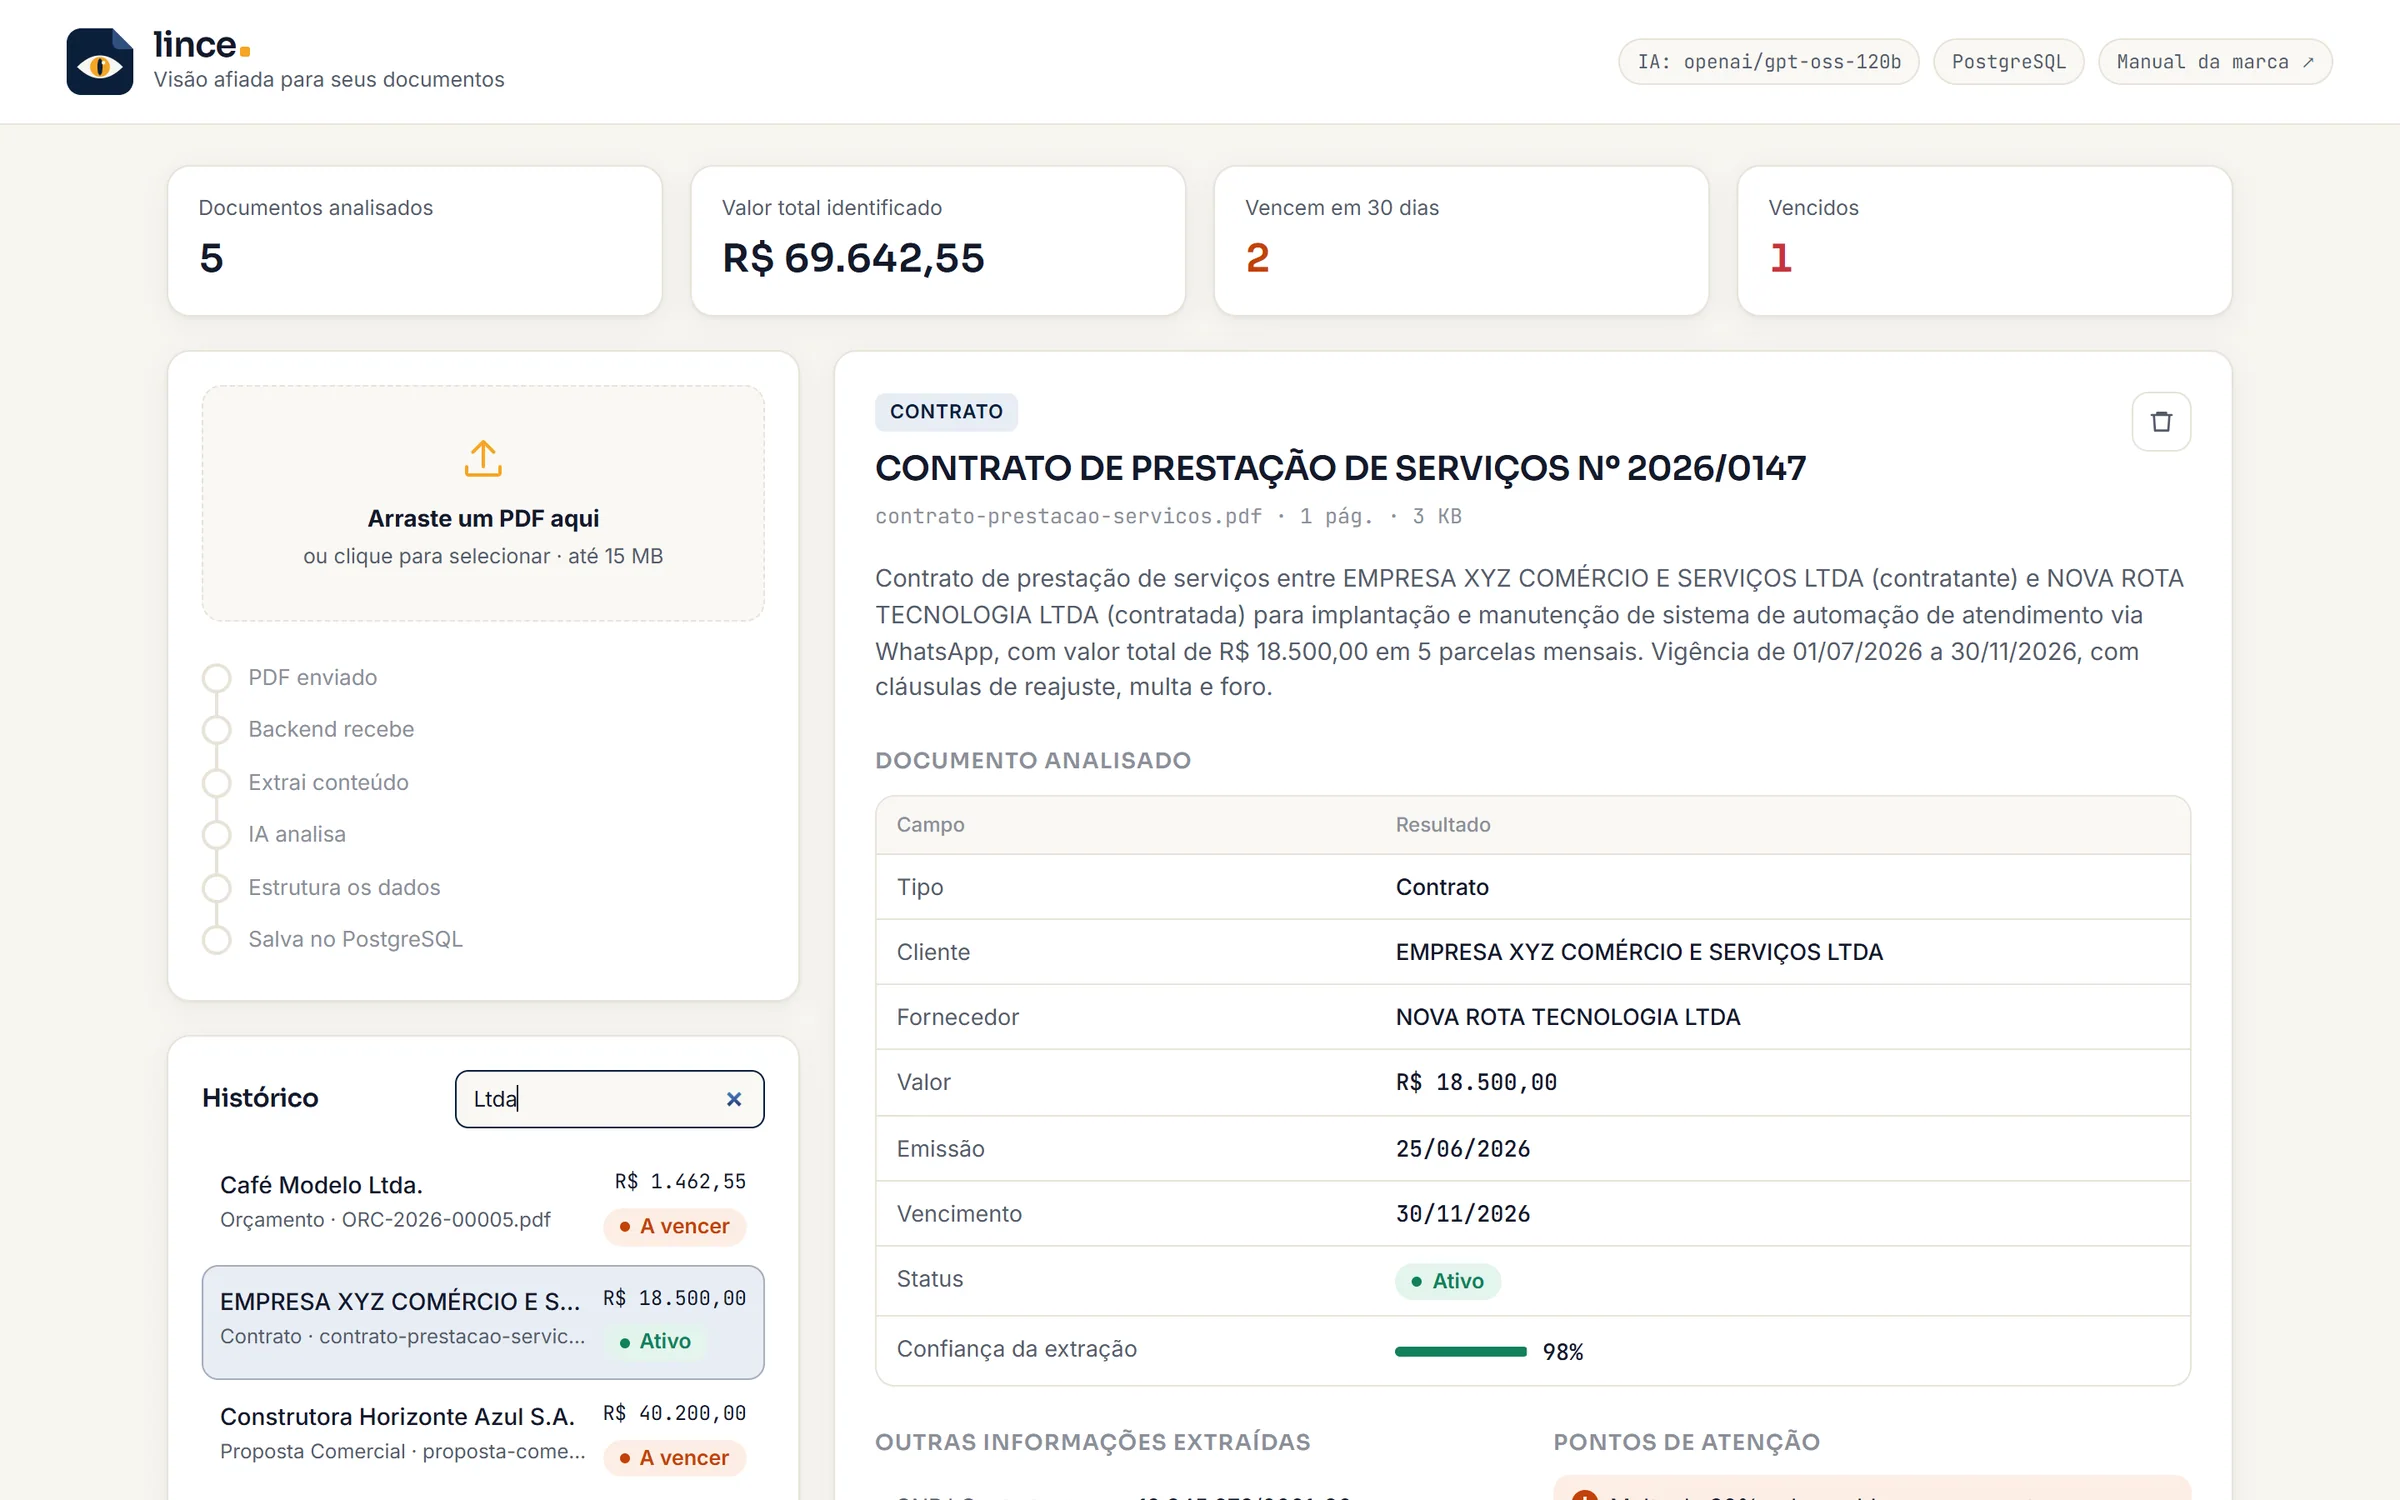Clear the Histórico search with the X
Screen dimensions: 2400x1500
734,1099
